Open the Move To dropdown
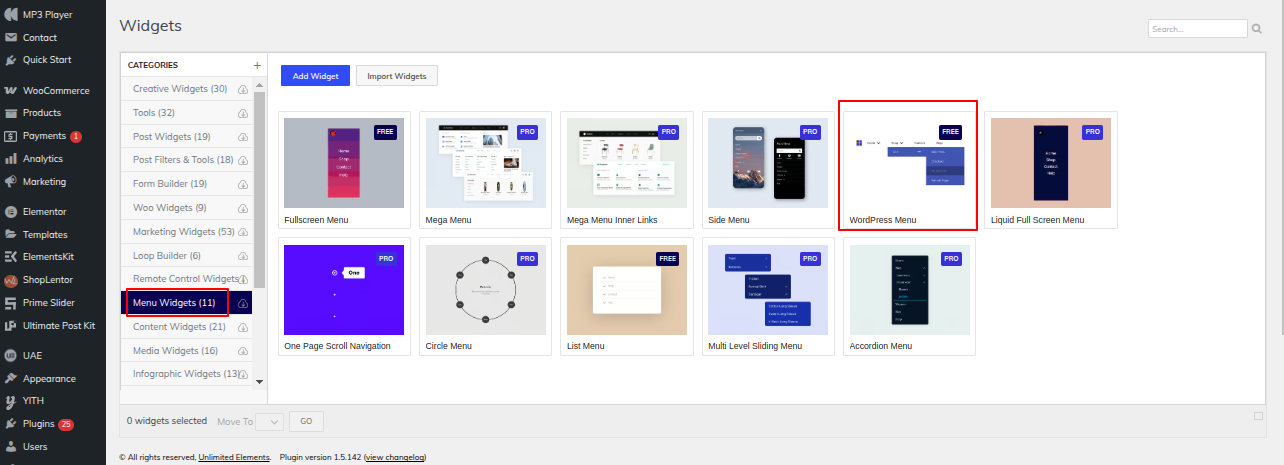The height and width of the screenshot is (465, 1284). (270, 422)
